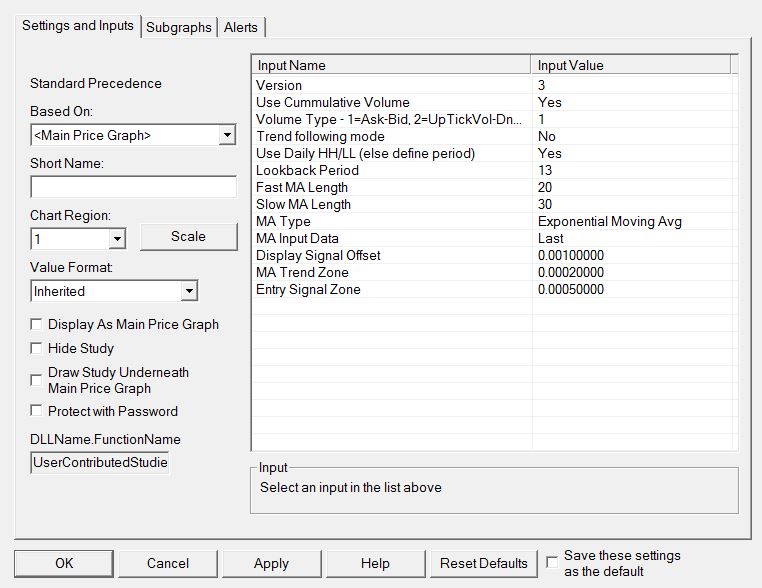This screenshot has height=588, width=762.
Task: Open Help for this study
Action: coord(375,563)
